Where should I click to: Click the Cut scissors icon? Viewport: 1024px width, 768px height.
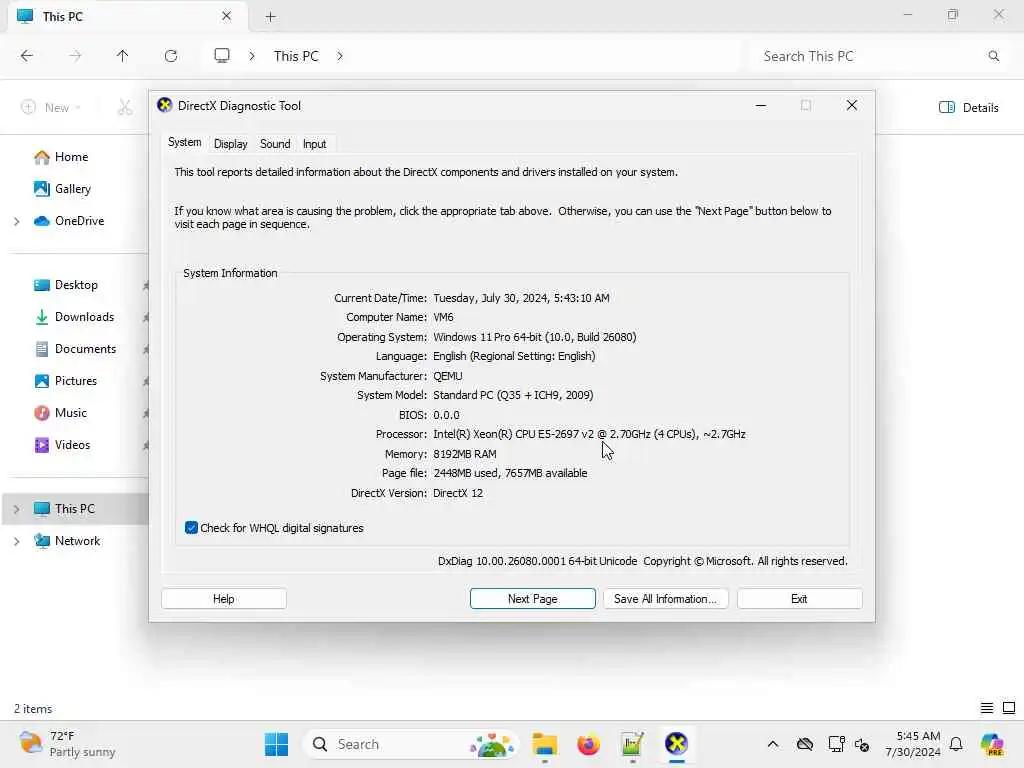(125, 108)
